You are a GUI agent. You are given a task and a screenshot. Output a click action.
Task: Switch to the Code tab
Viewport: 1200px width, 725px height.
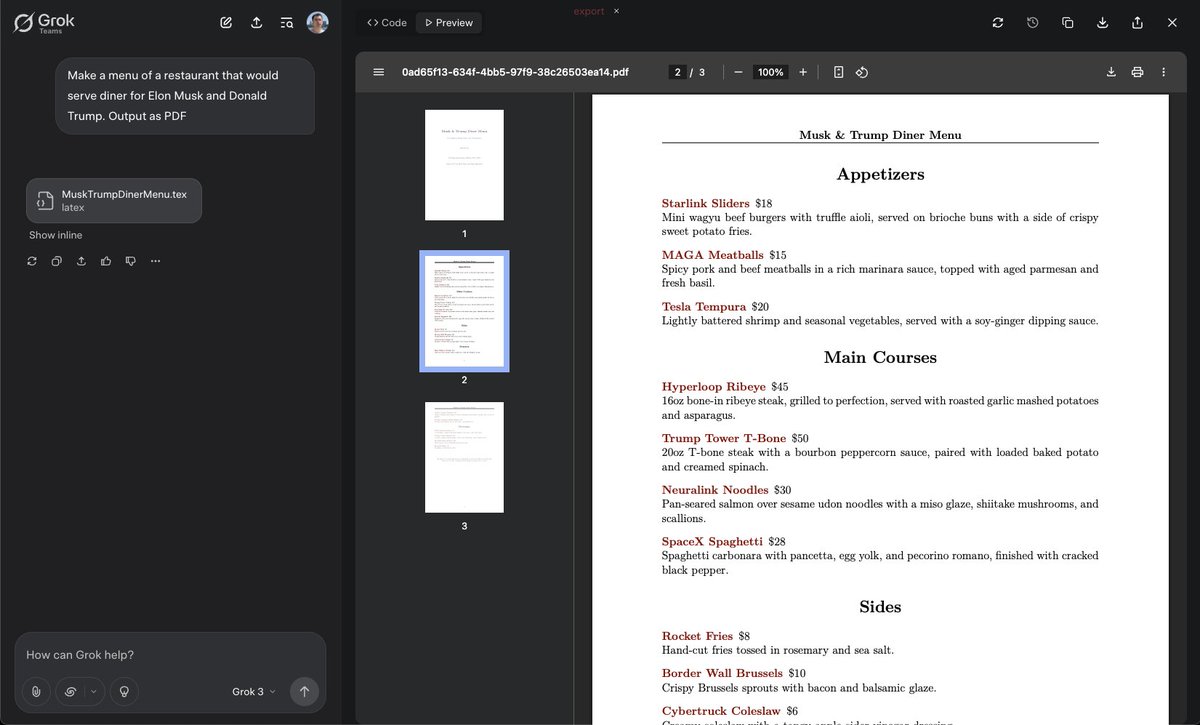click(385, 21)
